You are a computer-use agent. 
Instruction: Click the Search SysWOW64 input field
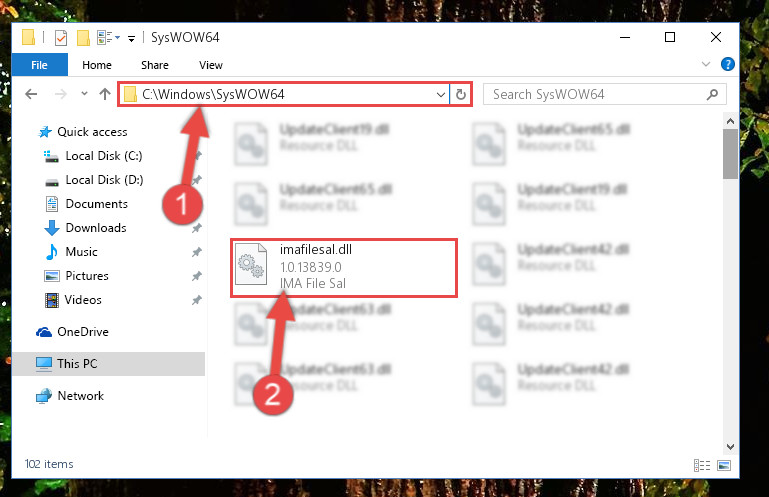tap(598, 94)
